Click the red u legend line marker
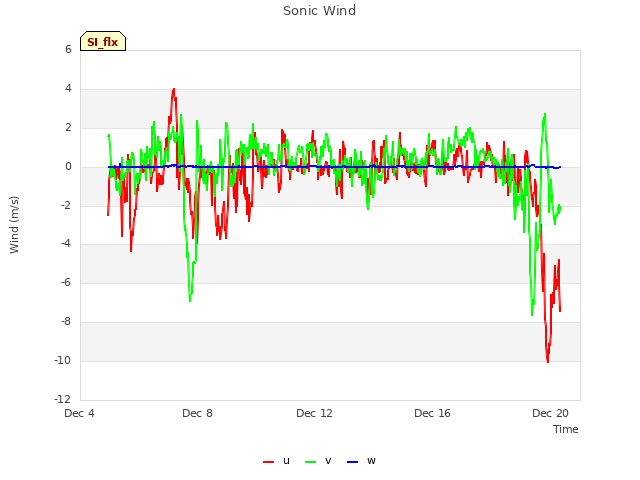The width and height of the screenshot is (640, 480). click(269, 462)
